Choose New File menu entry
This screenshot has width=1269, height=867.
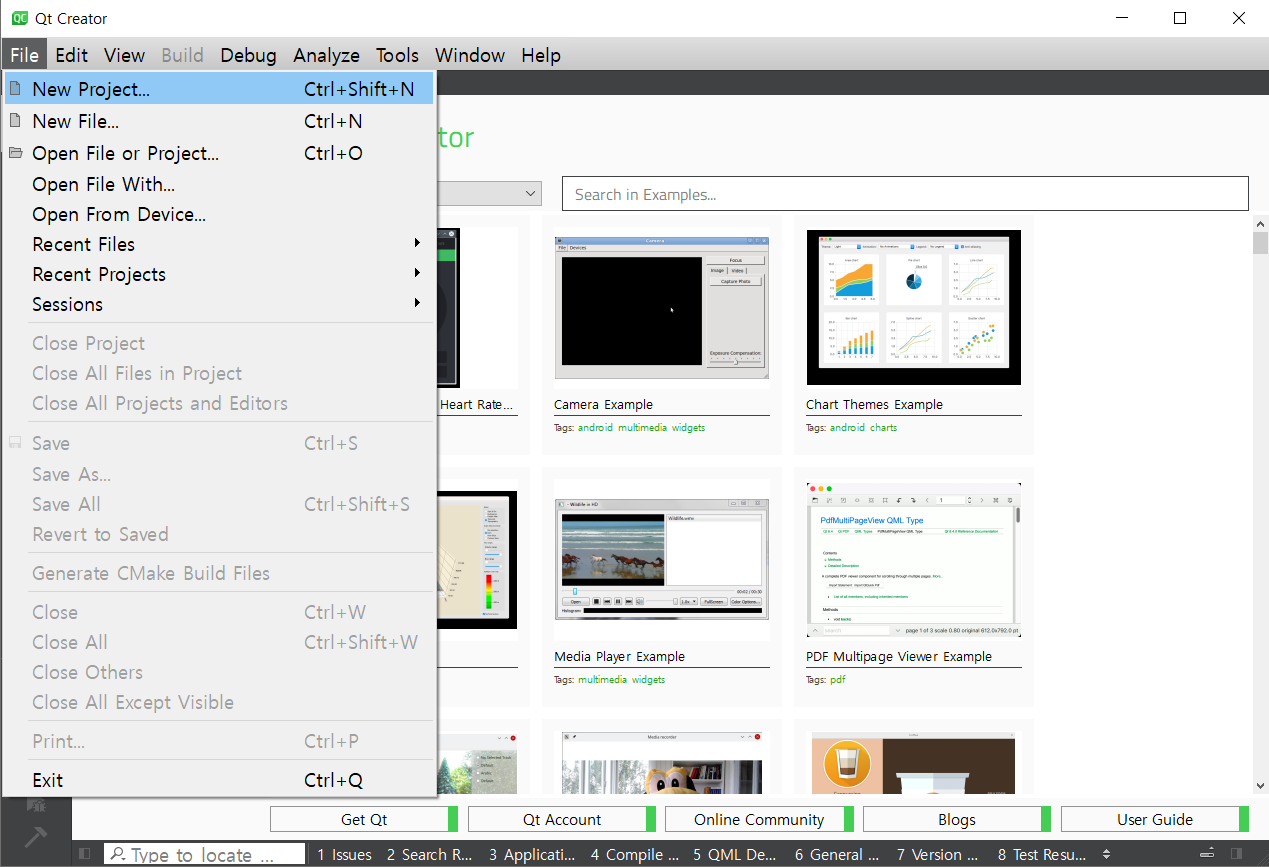(219, 121)
